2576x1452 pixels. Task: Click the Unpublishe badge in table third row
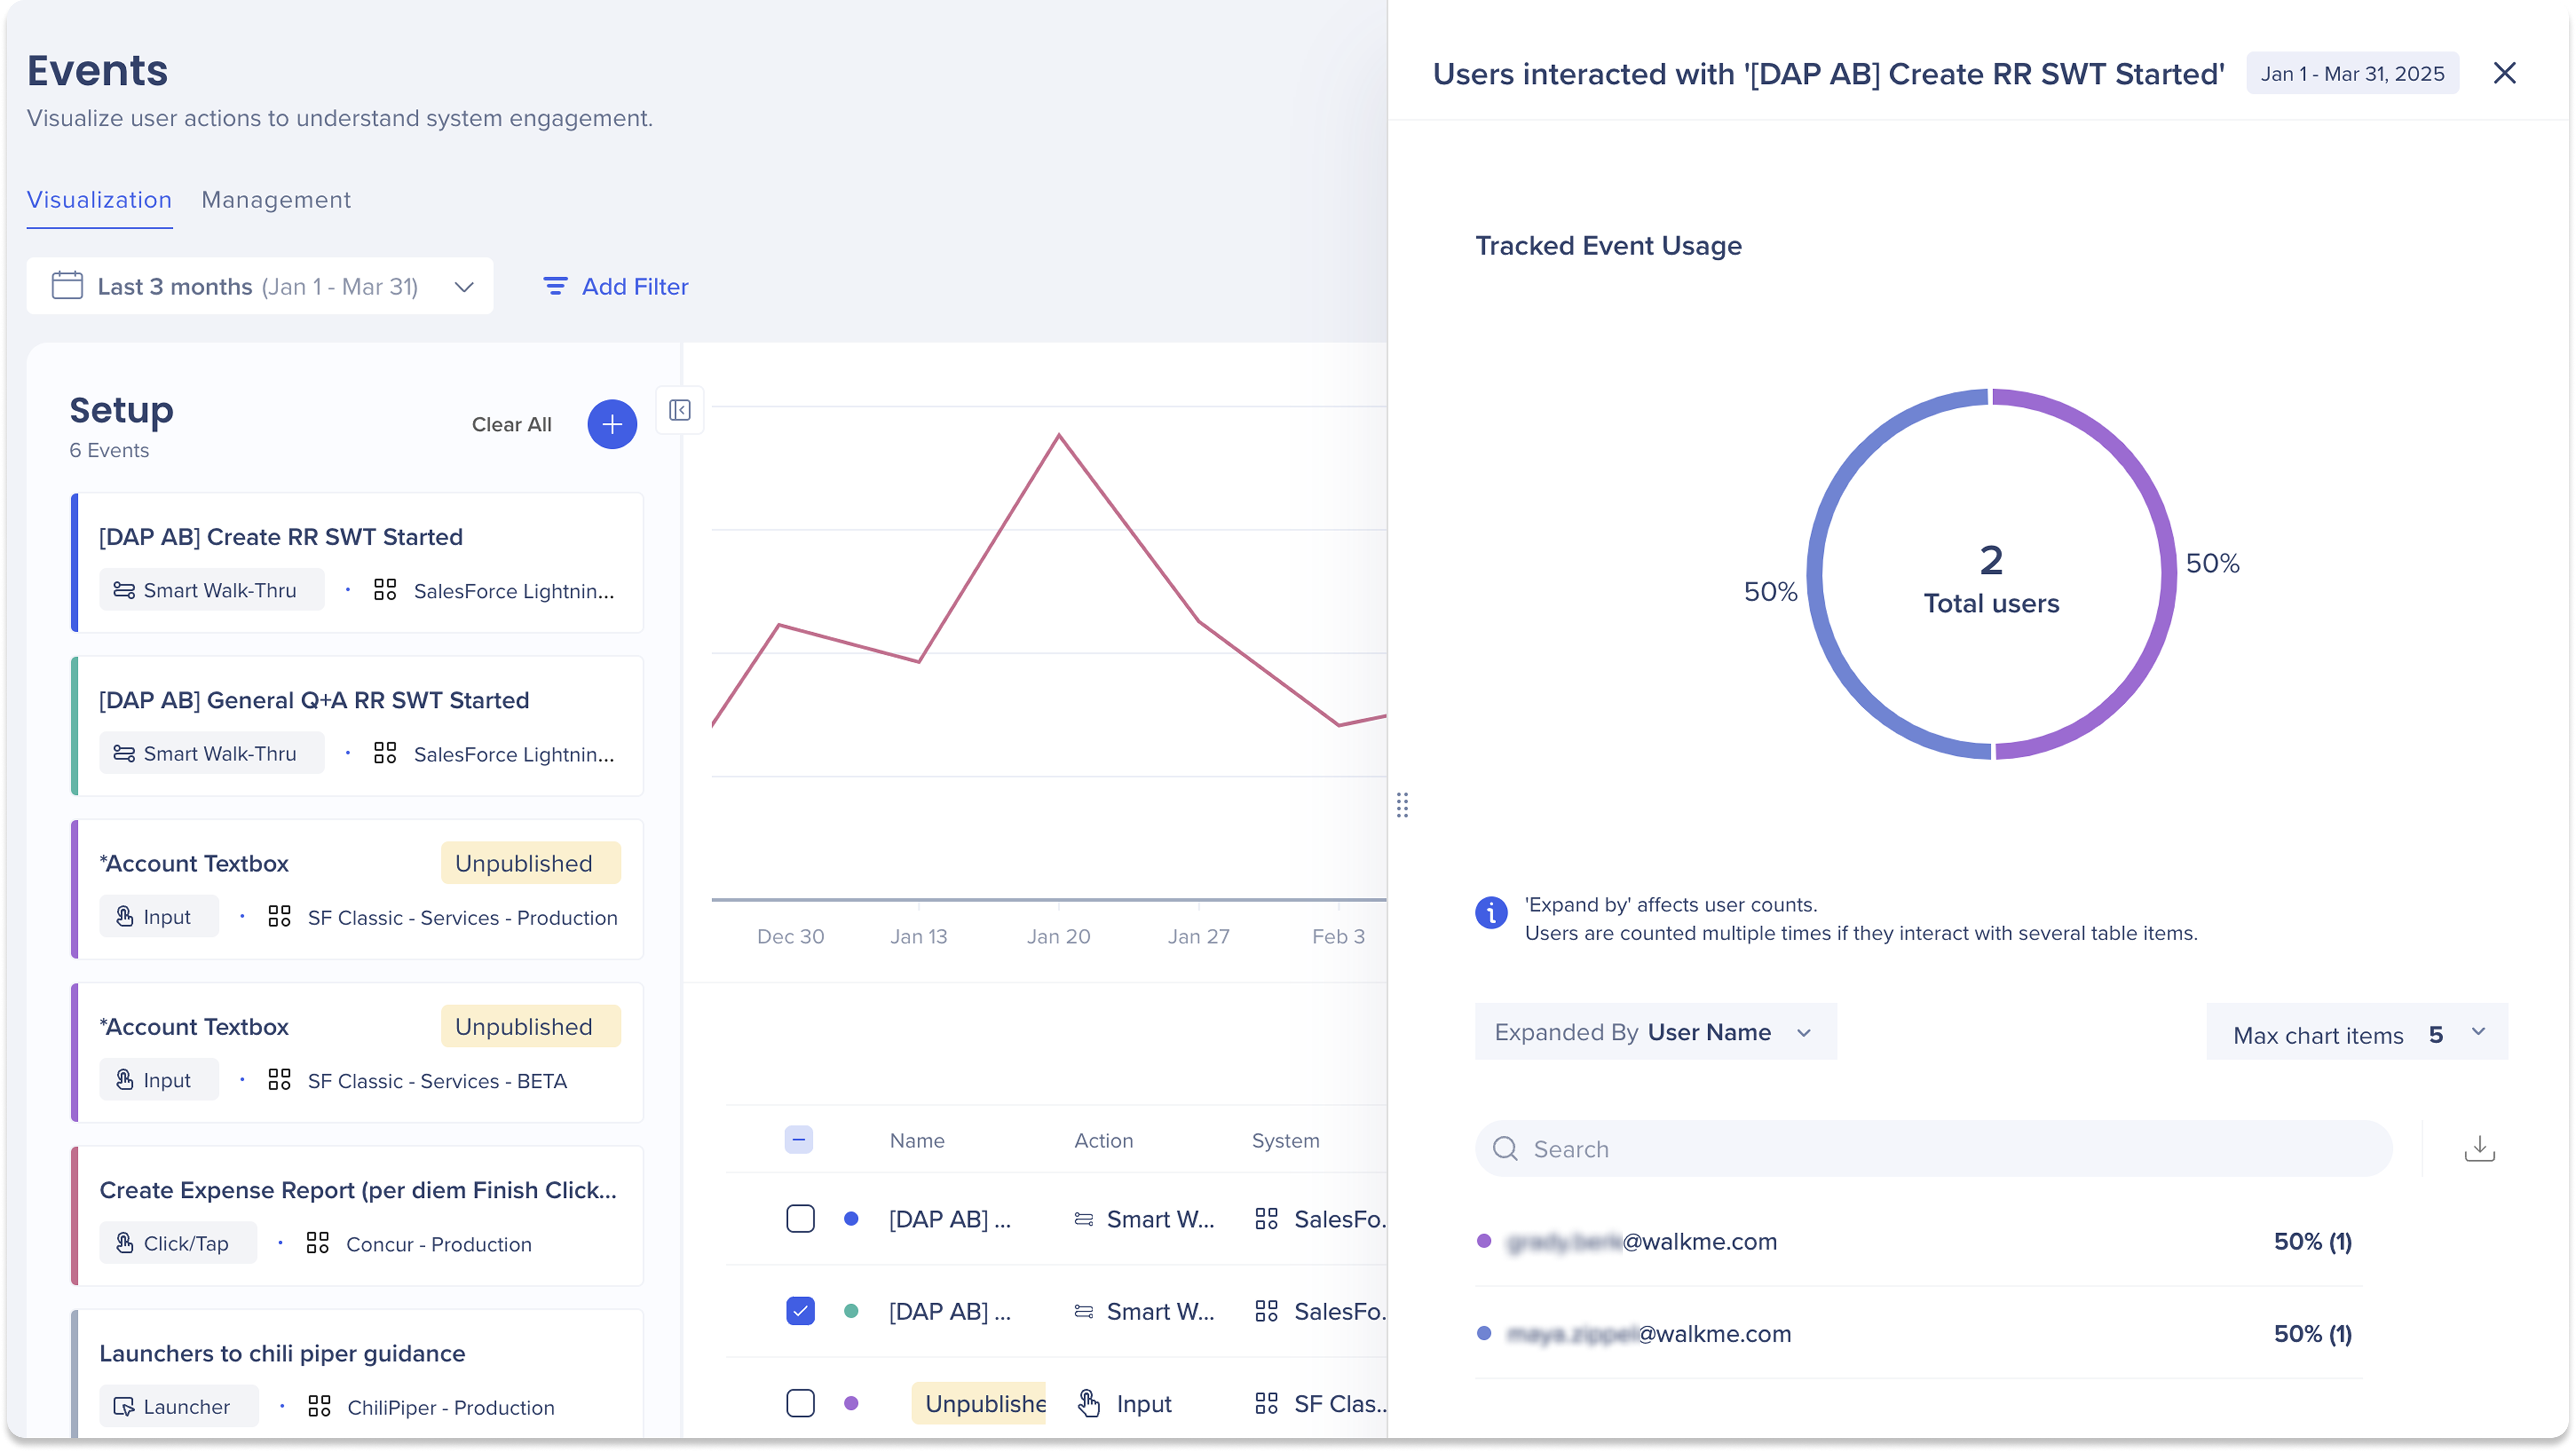coord(978,1403)
